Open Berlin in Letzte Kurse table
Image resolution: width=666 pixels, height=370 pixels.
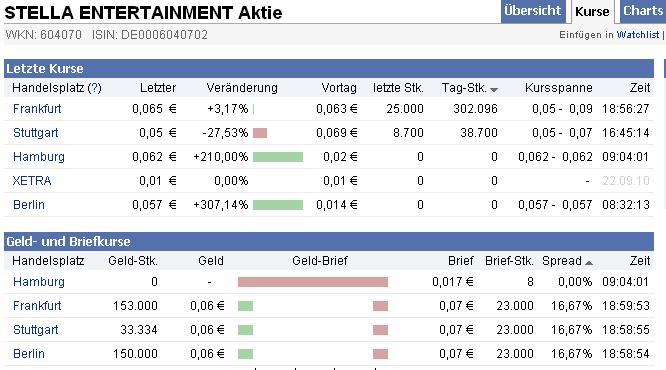click(x=28, y=205)
